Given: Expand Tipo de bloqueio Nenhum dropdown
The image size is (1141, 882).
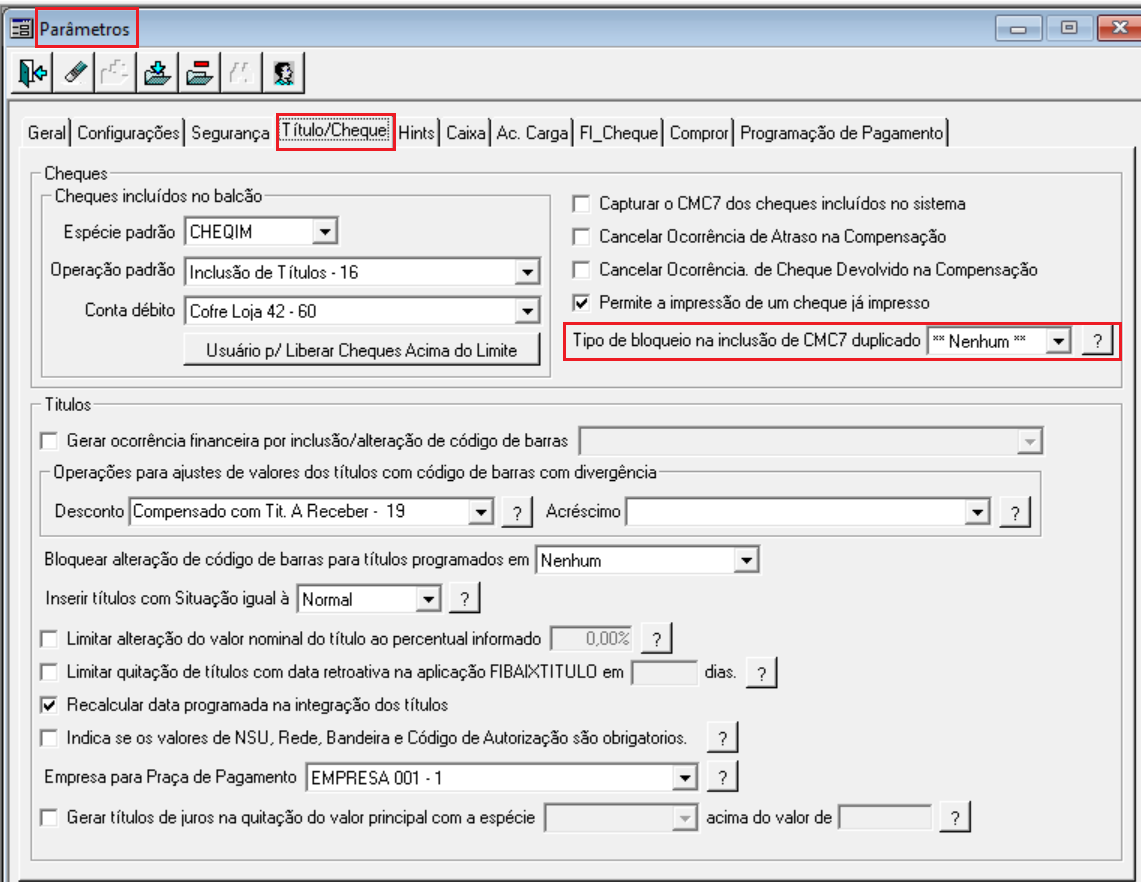Looking at the screenshot, I should [1058, 341].
